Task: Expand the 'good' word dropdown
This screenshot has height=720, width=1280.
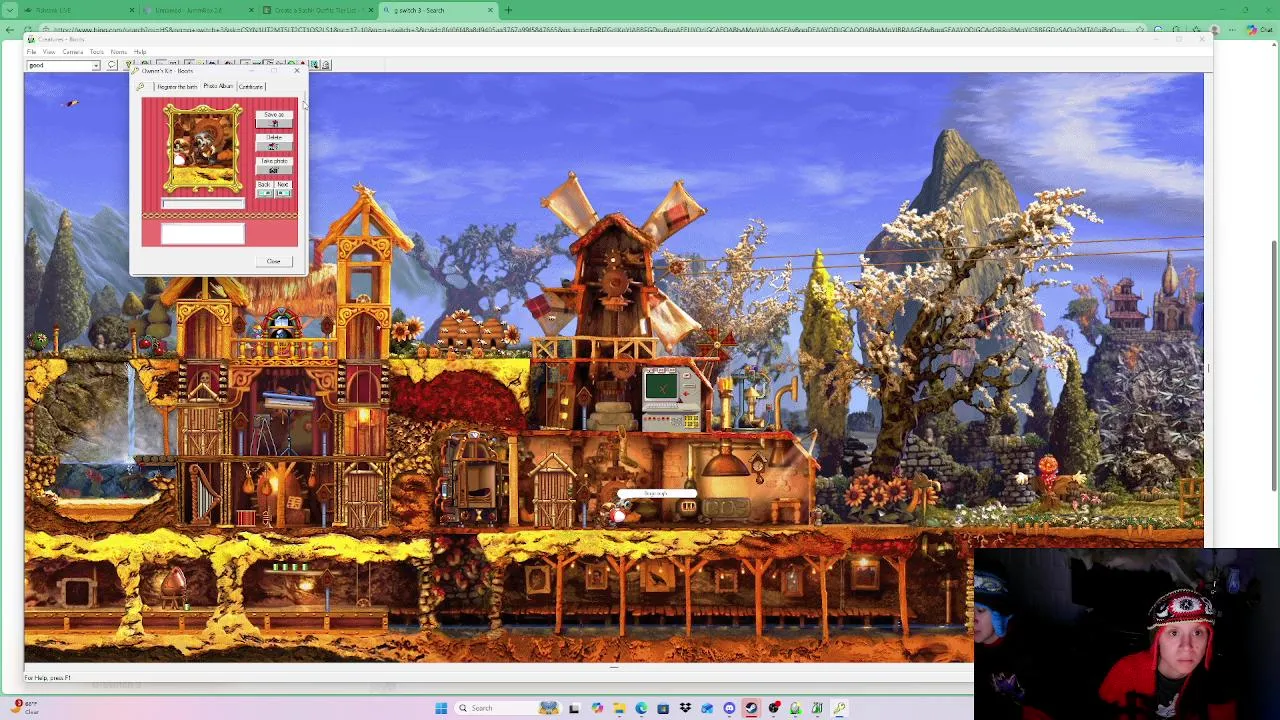Action: (96, 65)
